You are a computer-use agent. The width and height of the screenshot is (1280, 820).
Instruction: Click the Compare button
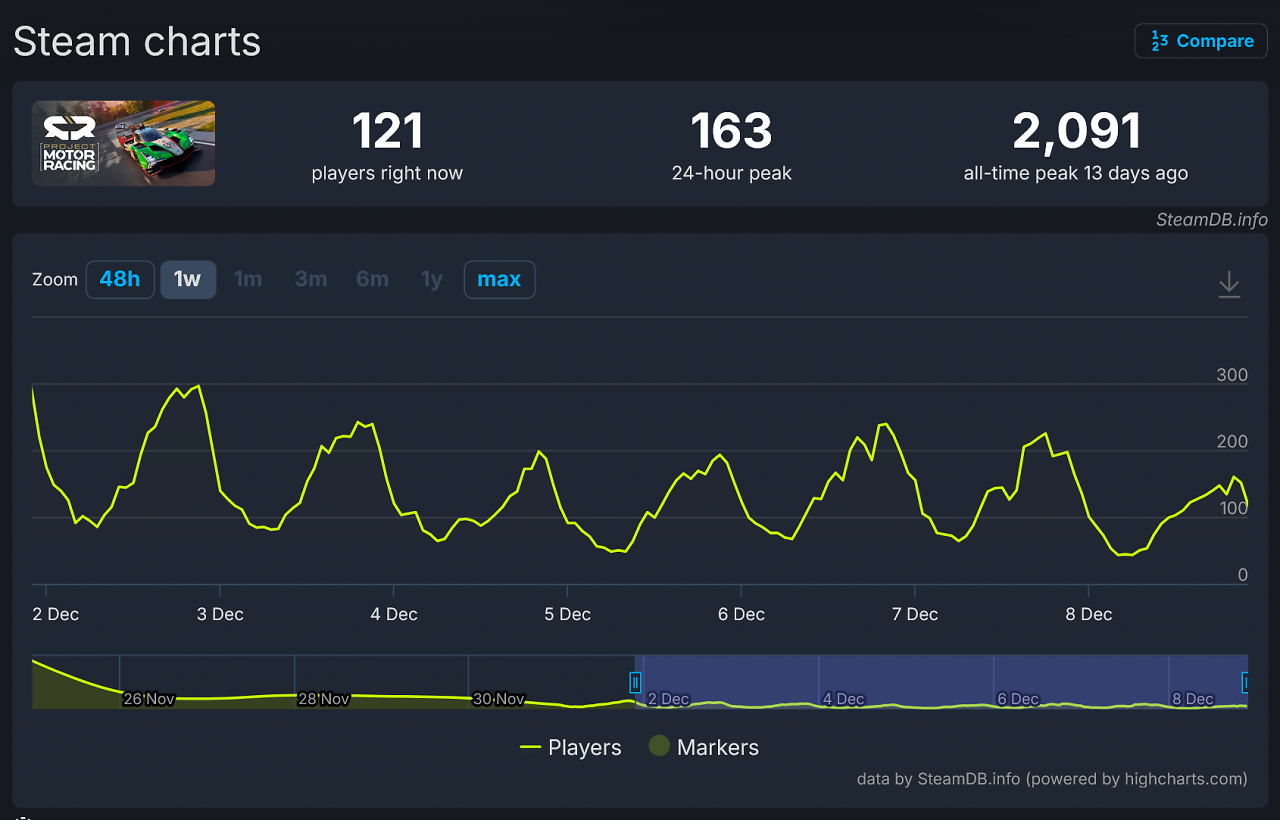tap(1201, 41)
